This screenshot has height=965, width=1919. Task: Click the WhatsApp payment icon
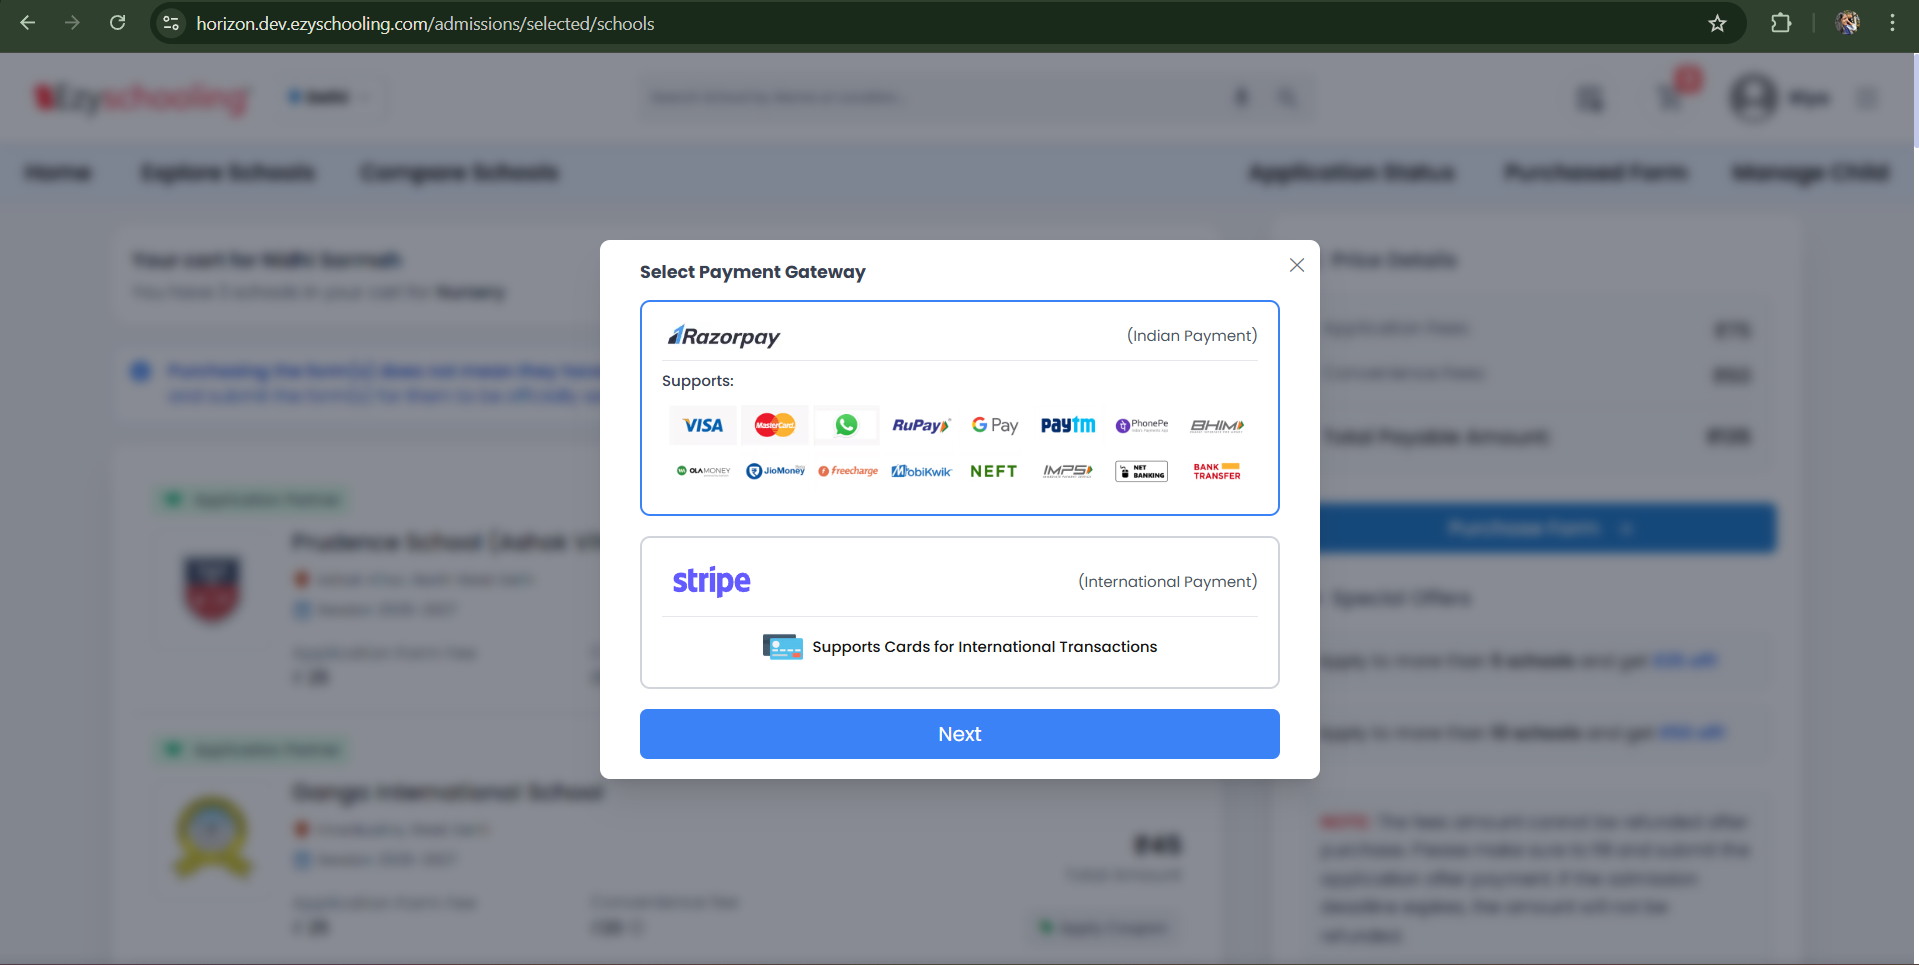[846, 425]
